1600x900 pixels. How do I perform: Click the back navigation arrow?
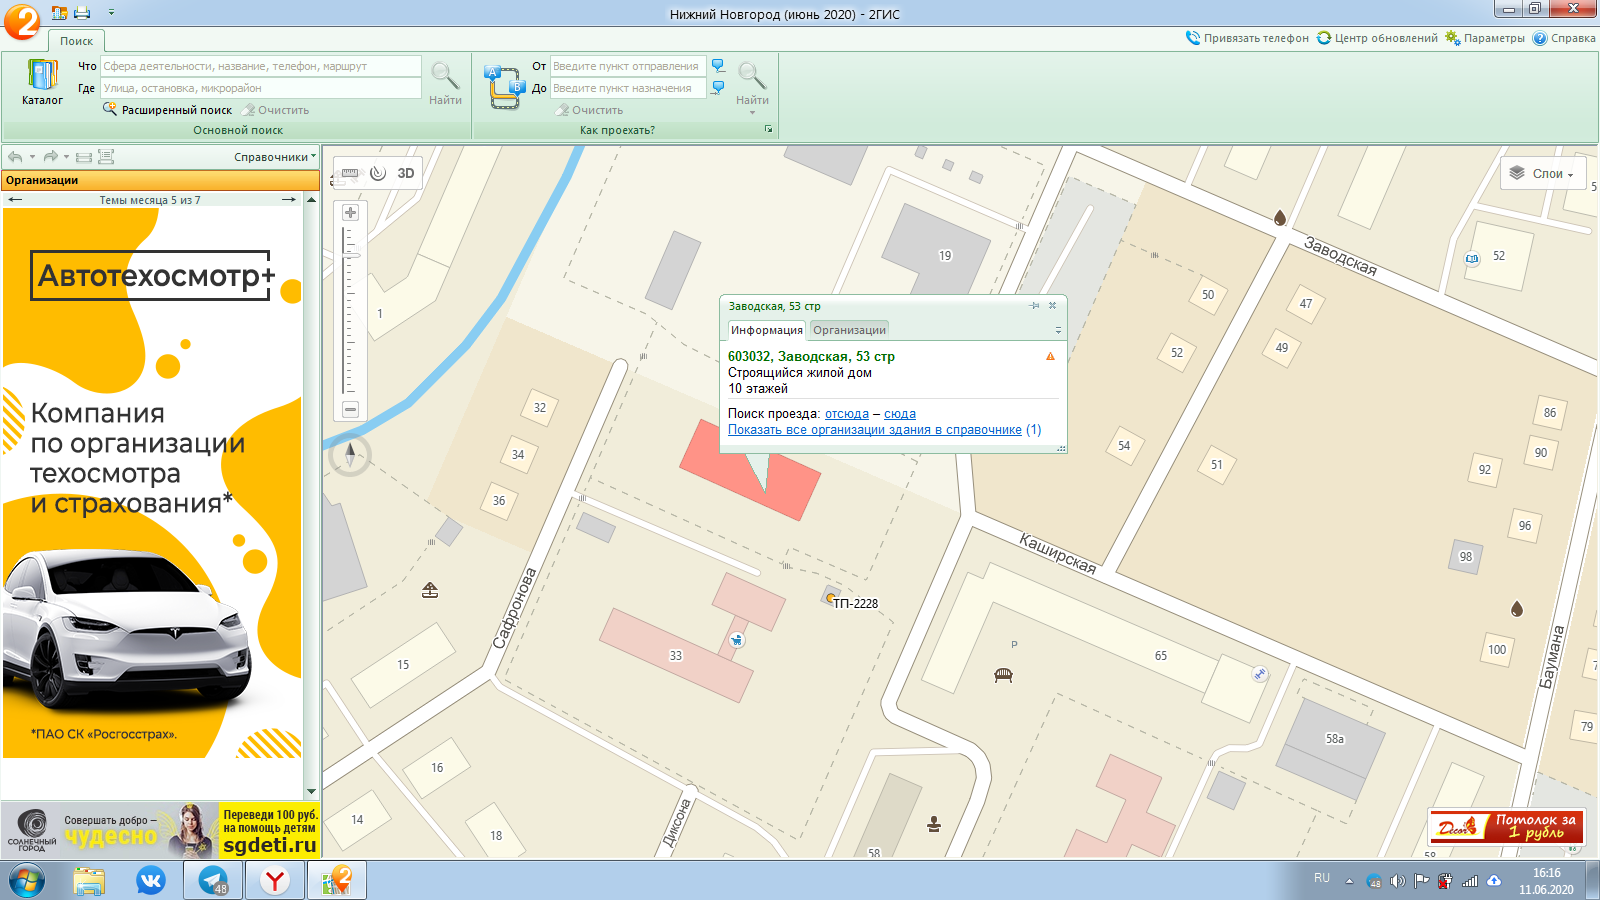15,157
